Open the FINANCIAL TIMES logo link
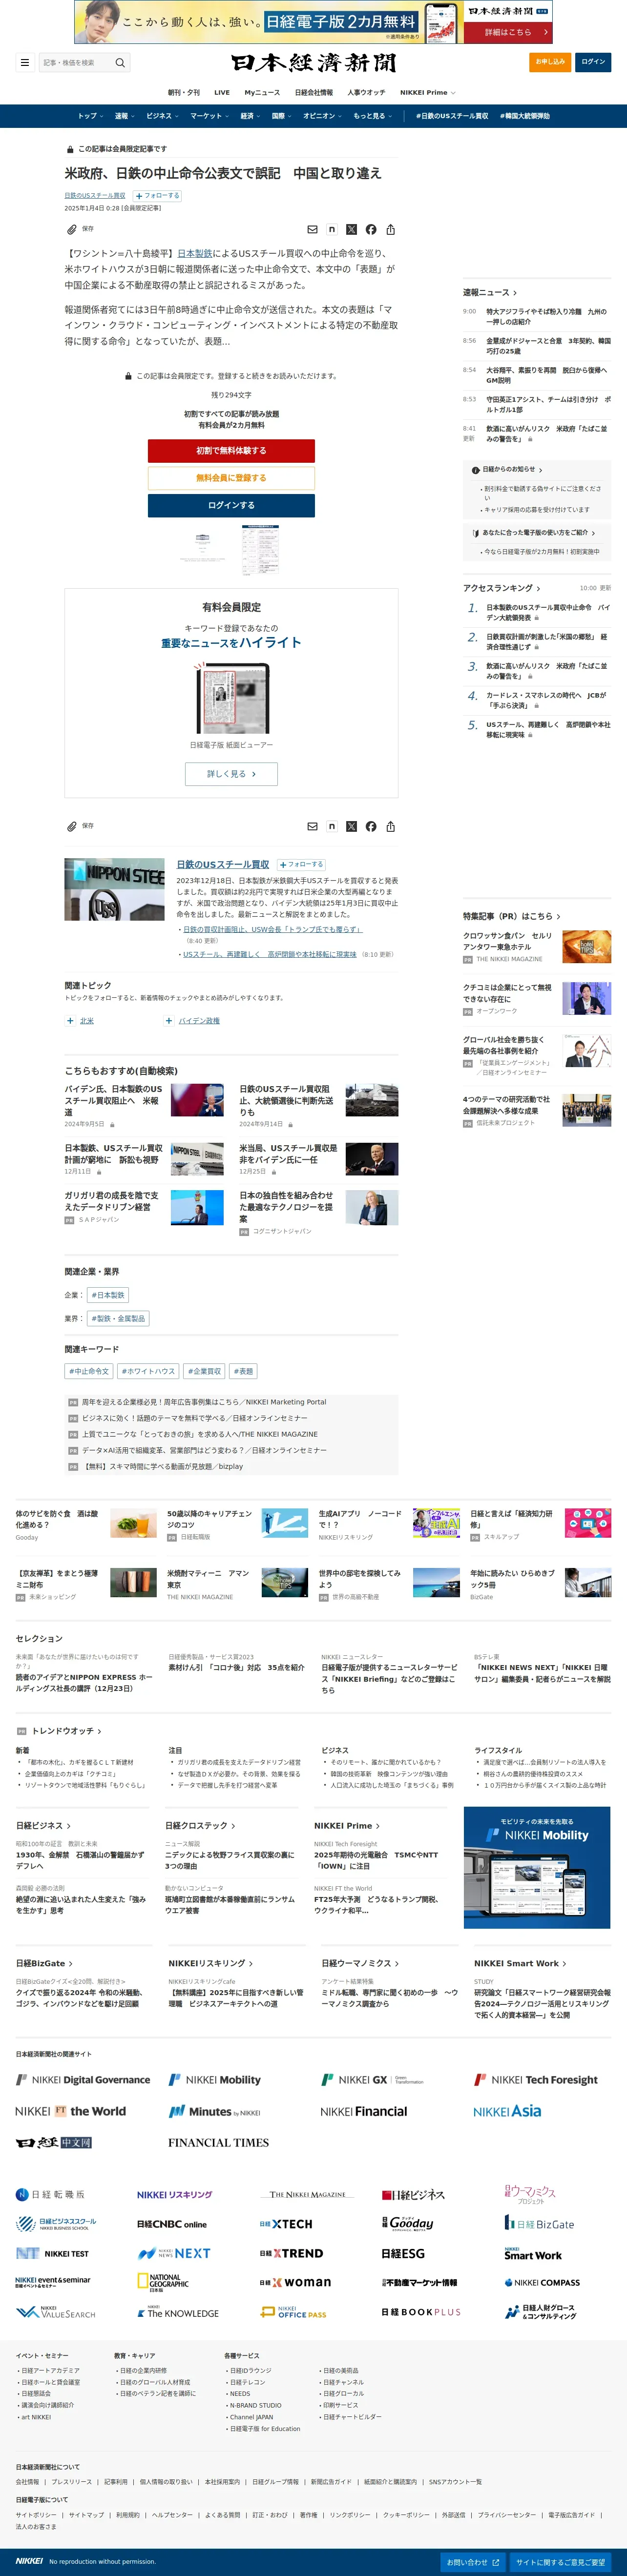This screenshot has width=627, height=2576. [x=218, y=2142]
